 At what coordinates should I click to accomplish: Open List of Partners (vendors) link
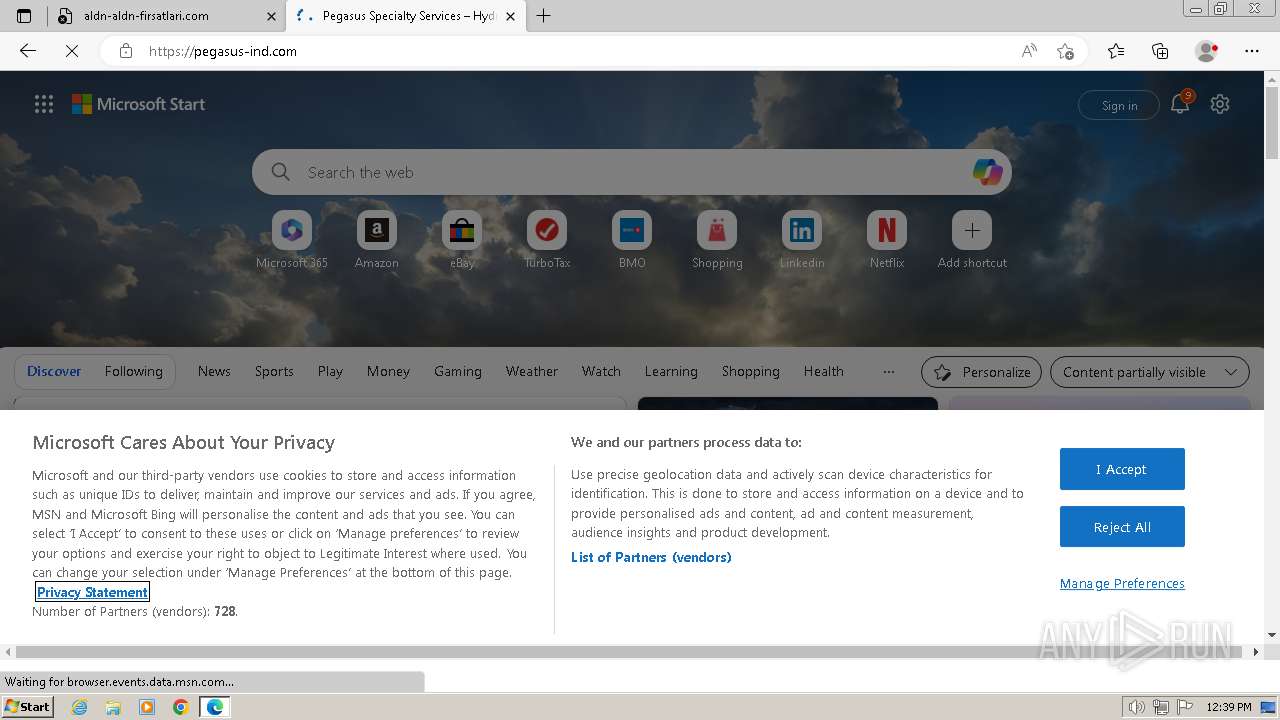(x=651, y=557)
